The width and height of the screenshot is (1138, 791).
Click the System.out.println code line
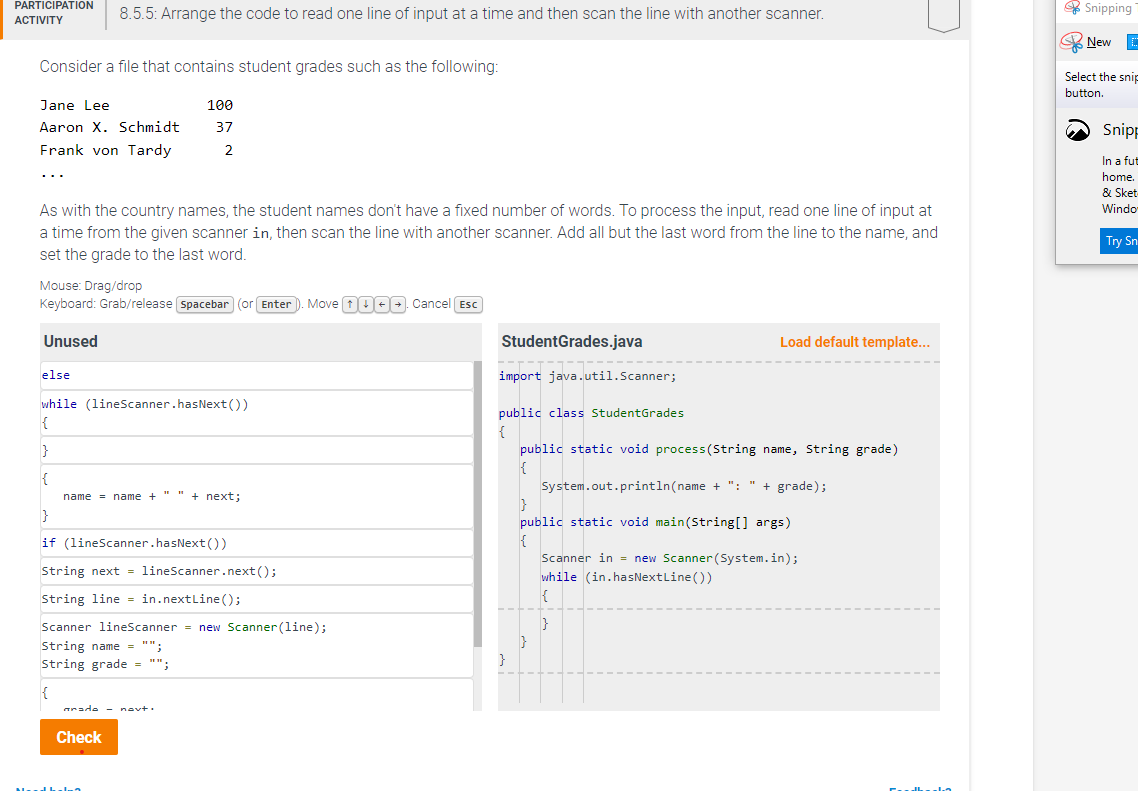[684, 486]
